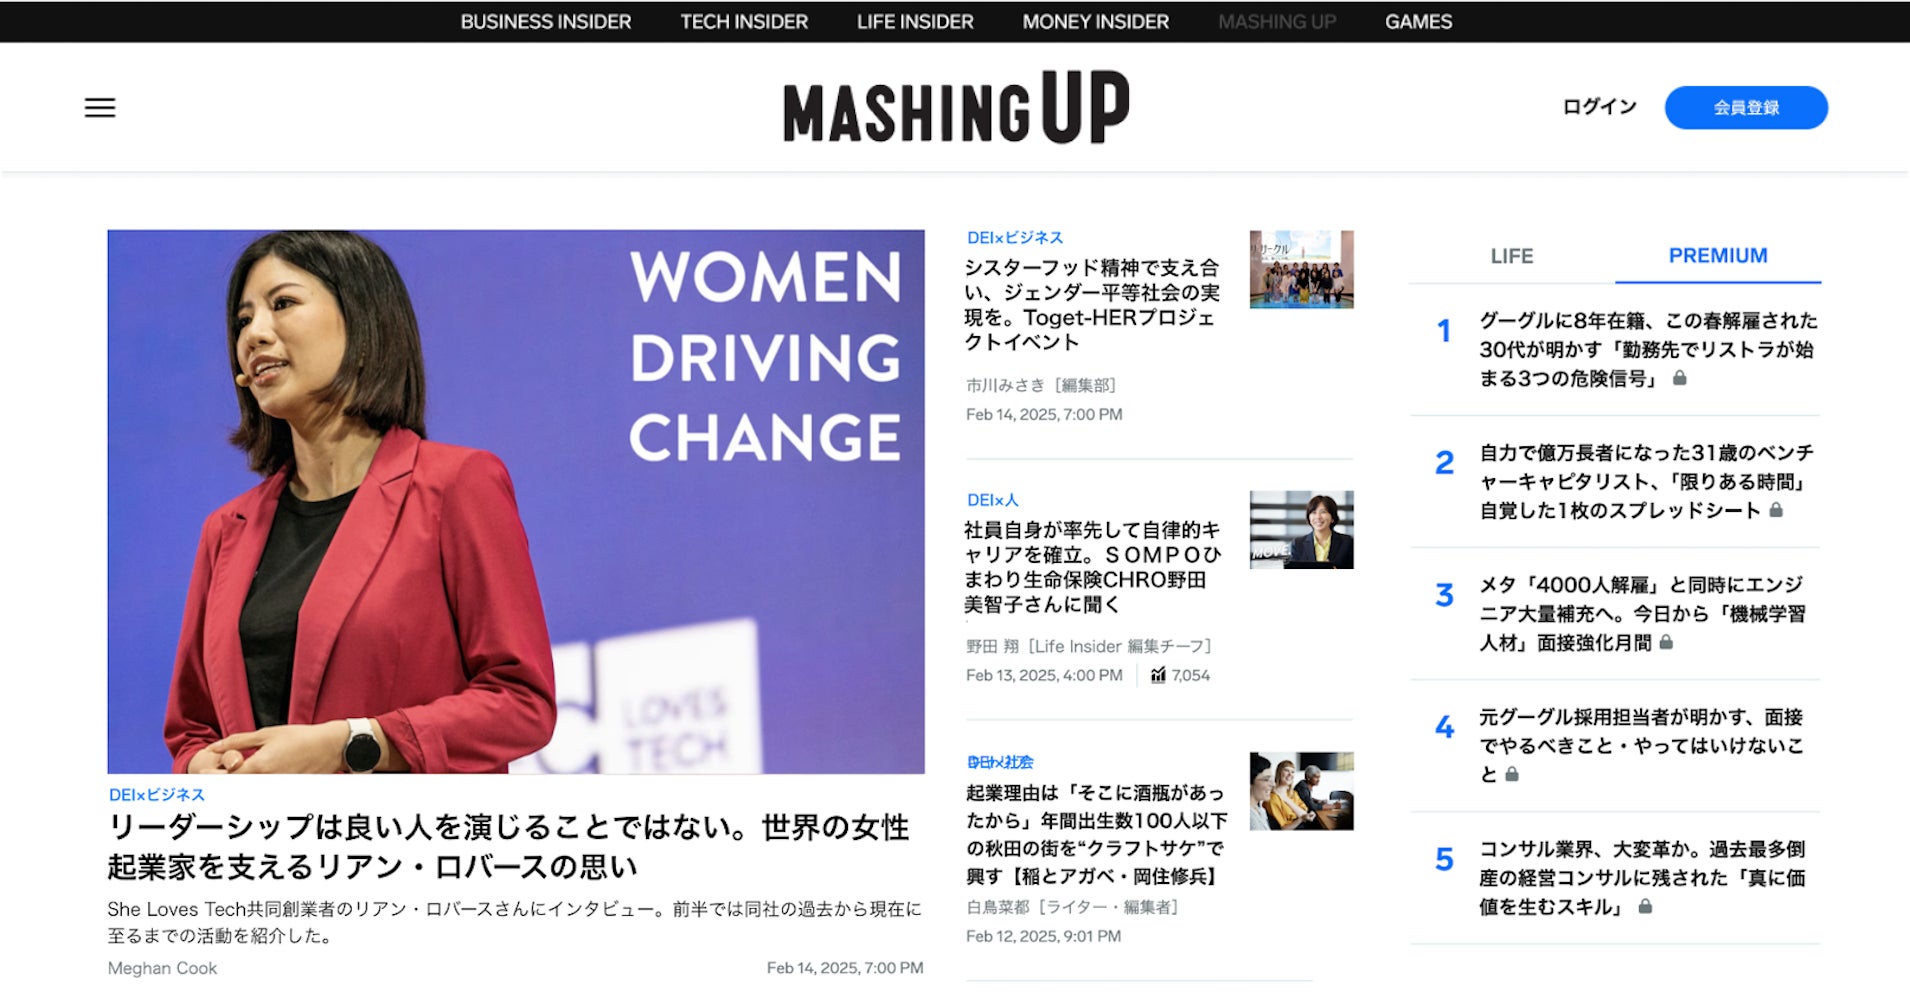
Task: Click lock icon on ranking item 1
Action: tap(1680, 378)
